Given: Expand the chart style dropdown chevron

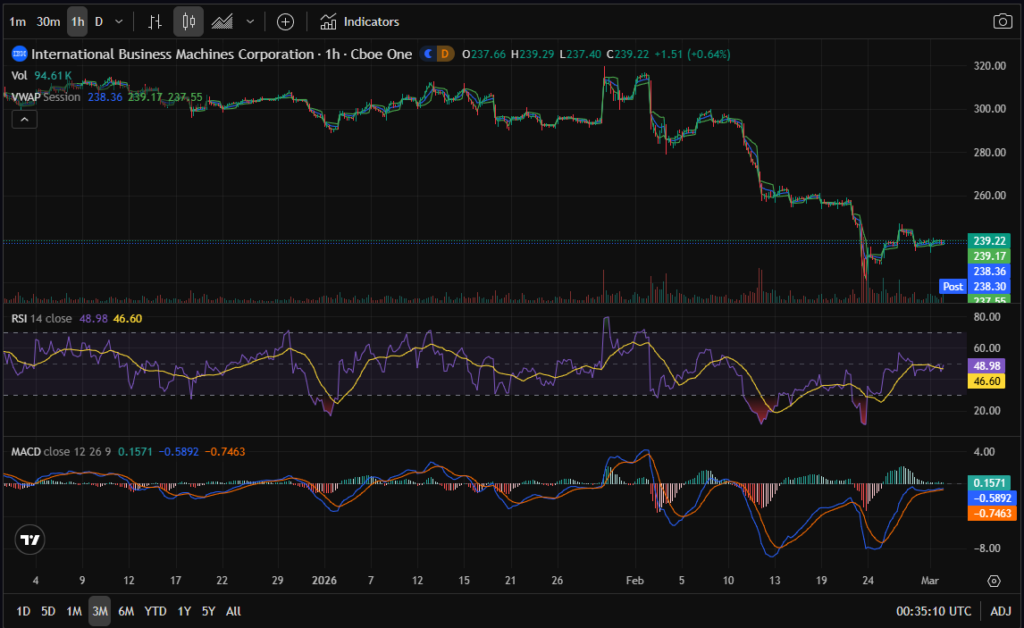Looking at the screenshot, I should coord(250,21).
